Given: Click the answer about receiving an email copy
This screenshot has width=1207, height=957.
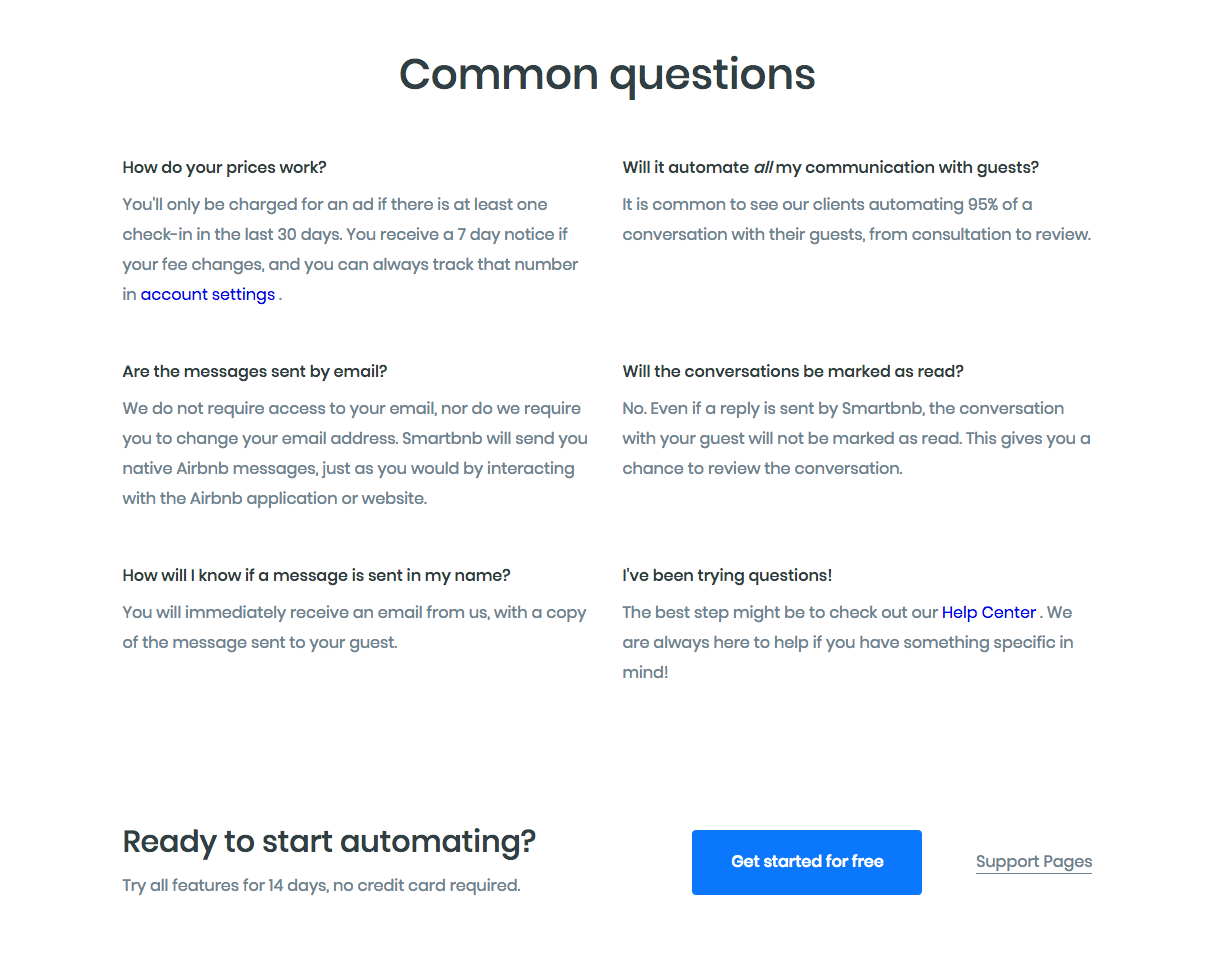Looking at the screenshot, I should click(354, 627).
